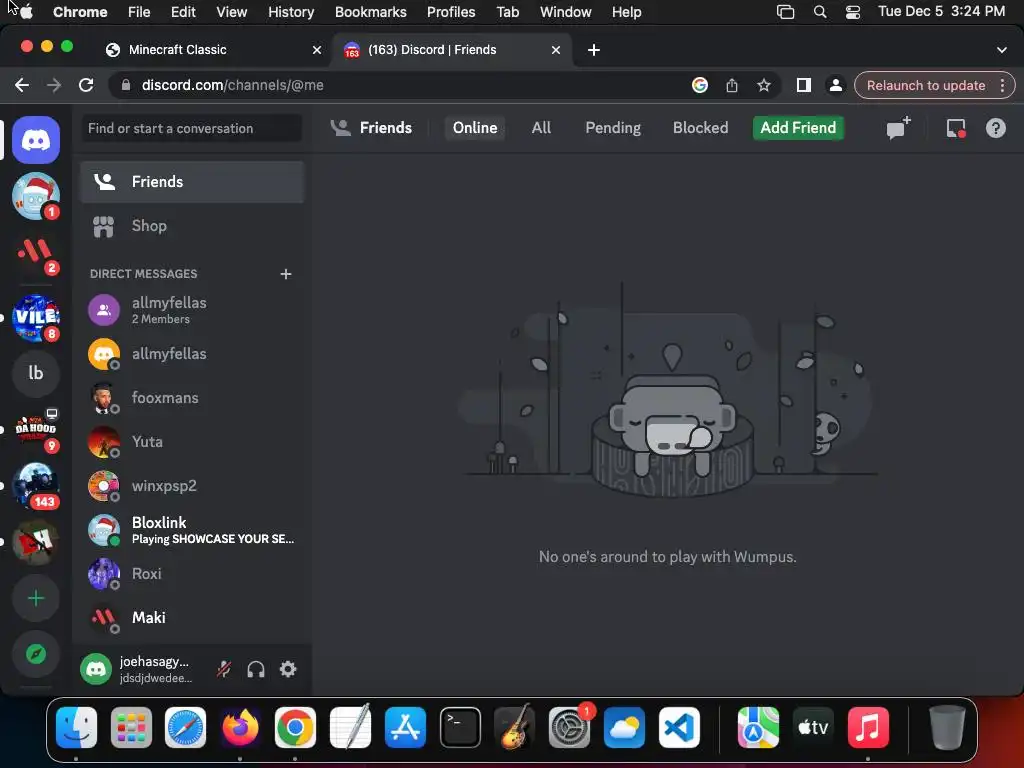This screenshot has height=768, width=1024.
Task: Open the 'lb' server icon
Action: click(36, 373)
